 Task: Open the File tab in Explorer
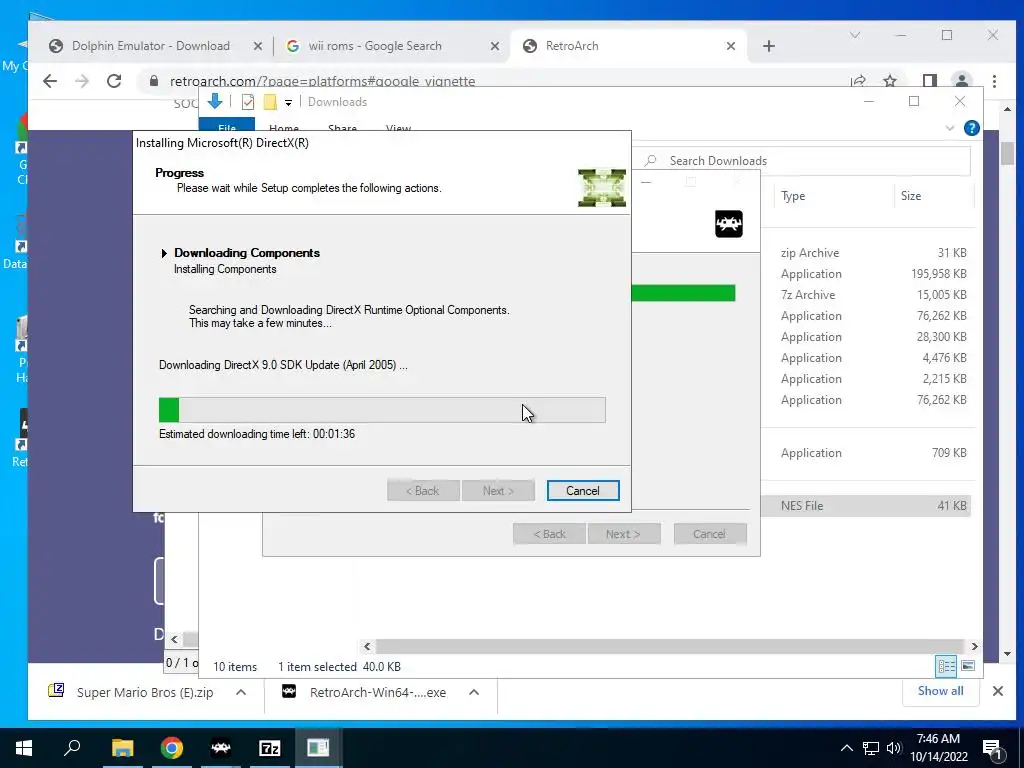227,125
